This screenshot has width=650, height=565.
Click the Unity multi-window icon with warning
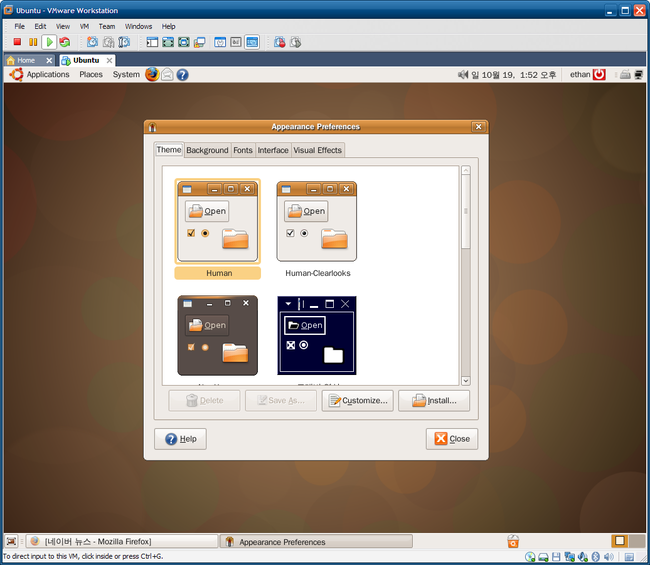click(199, 42)
